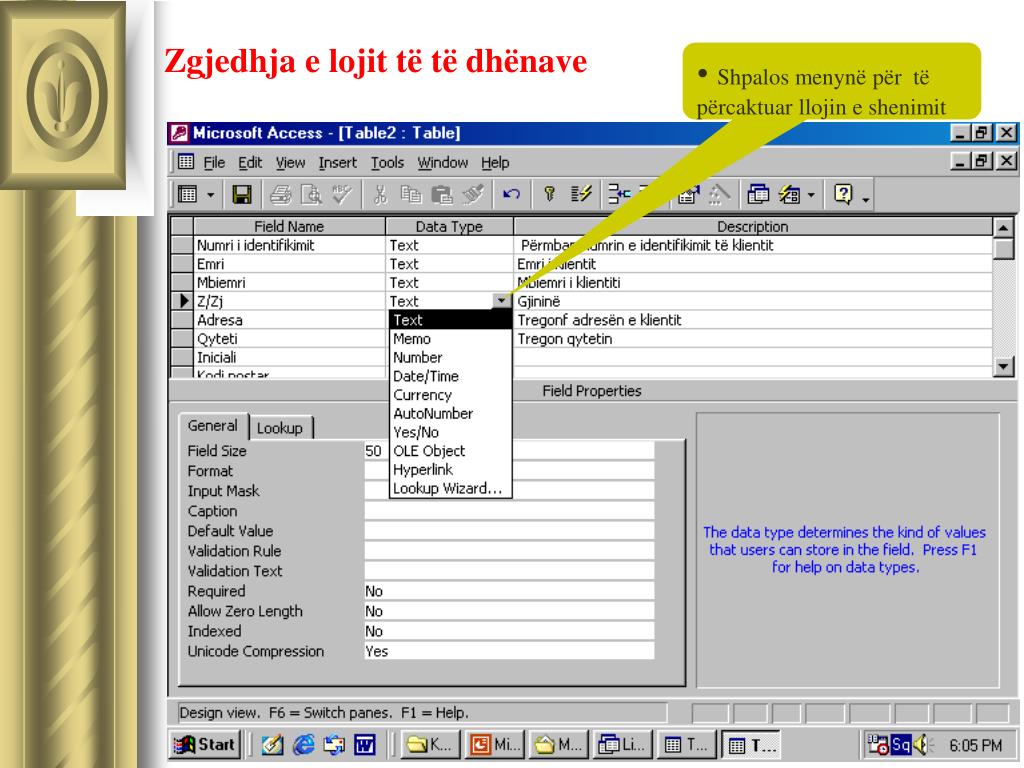Launch Lookup Wizard... from type list

(x=450, y=488)
